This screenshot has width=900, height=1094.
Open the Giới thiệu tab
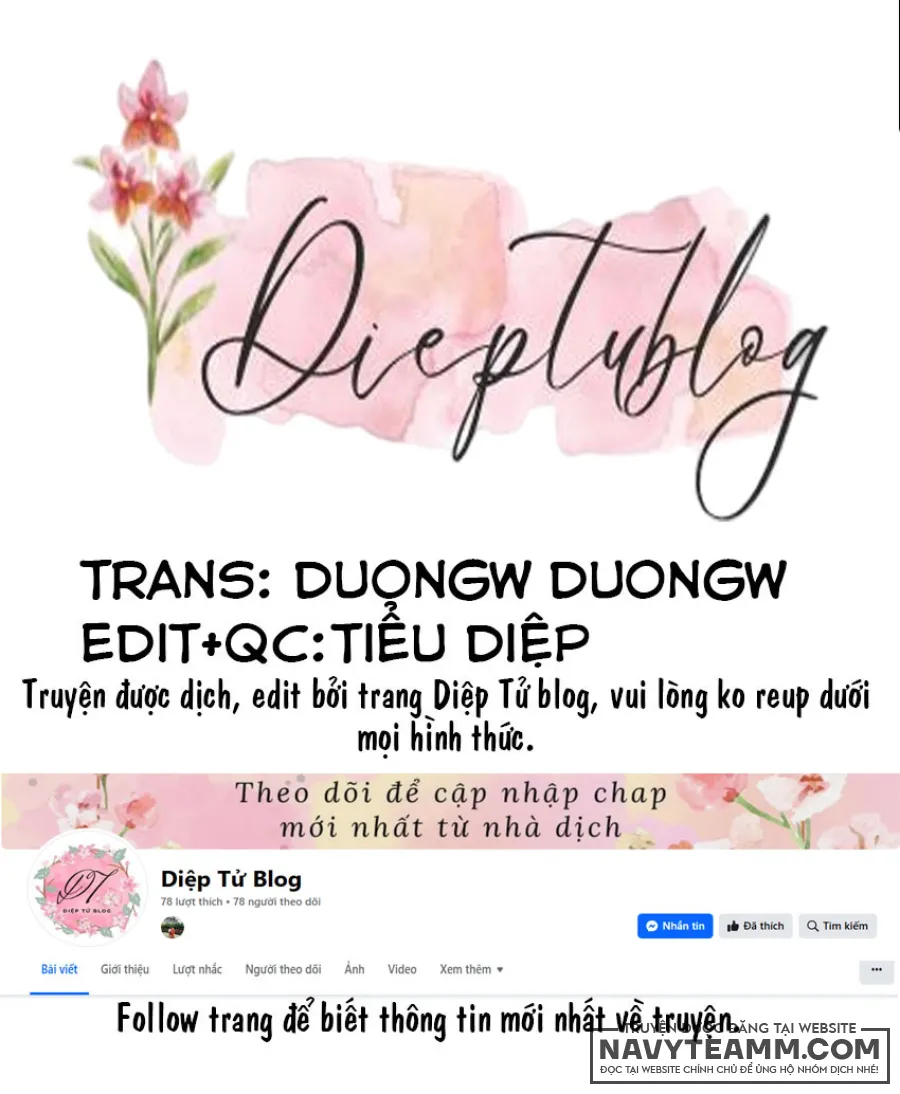point(125,970)
